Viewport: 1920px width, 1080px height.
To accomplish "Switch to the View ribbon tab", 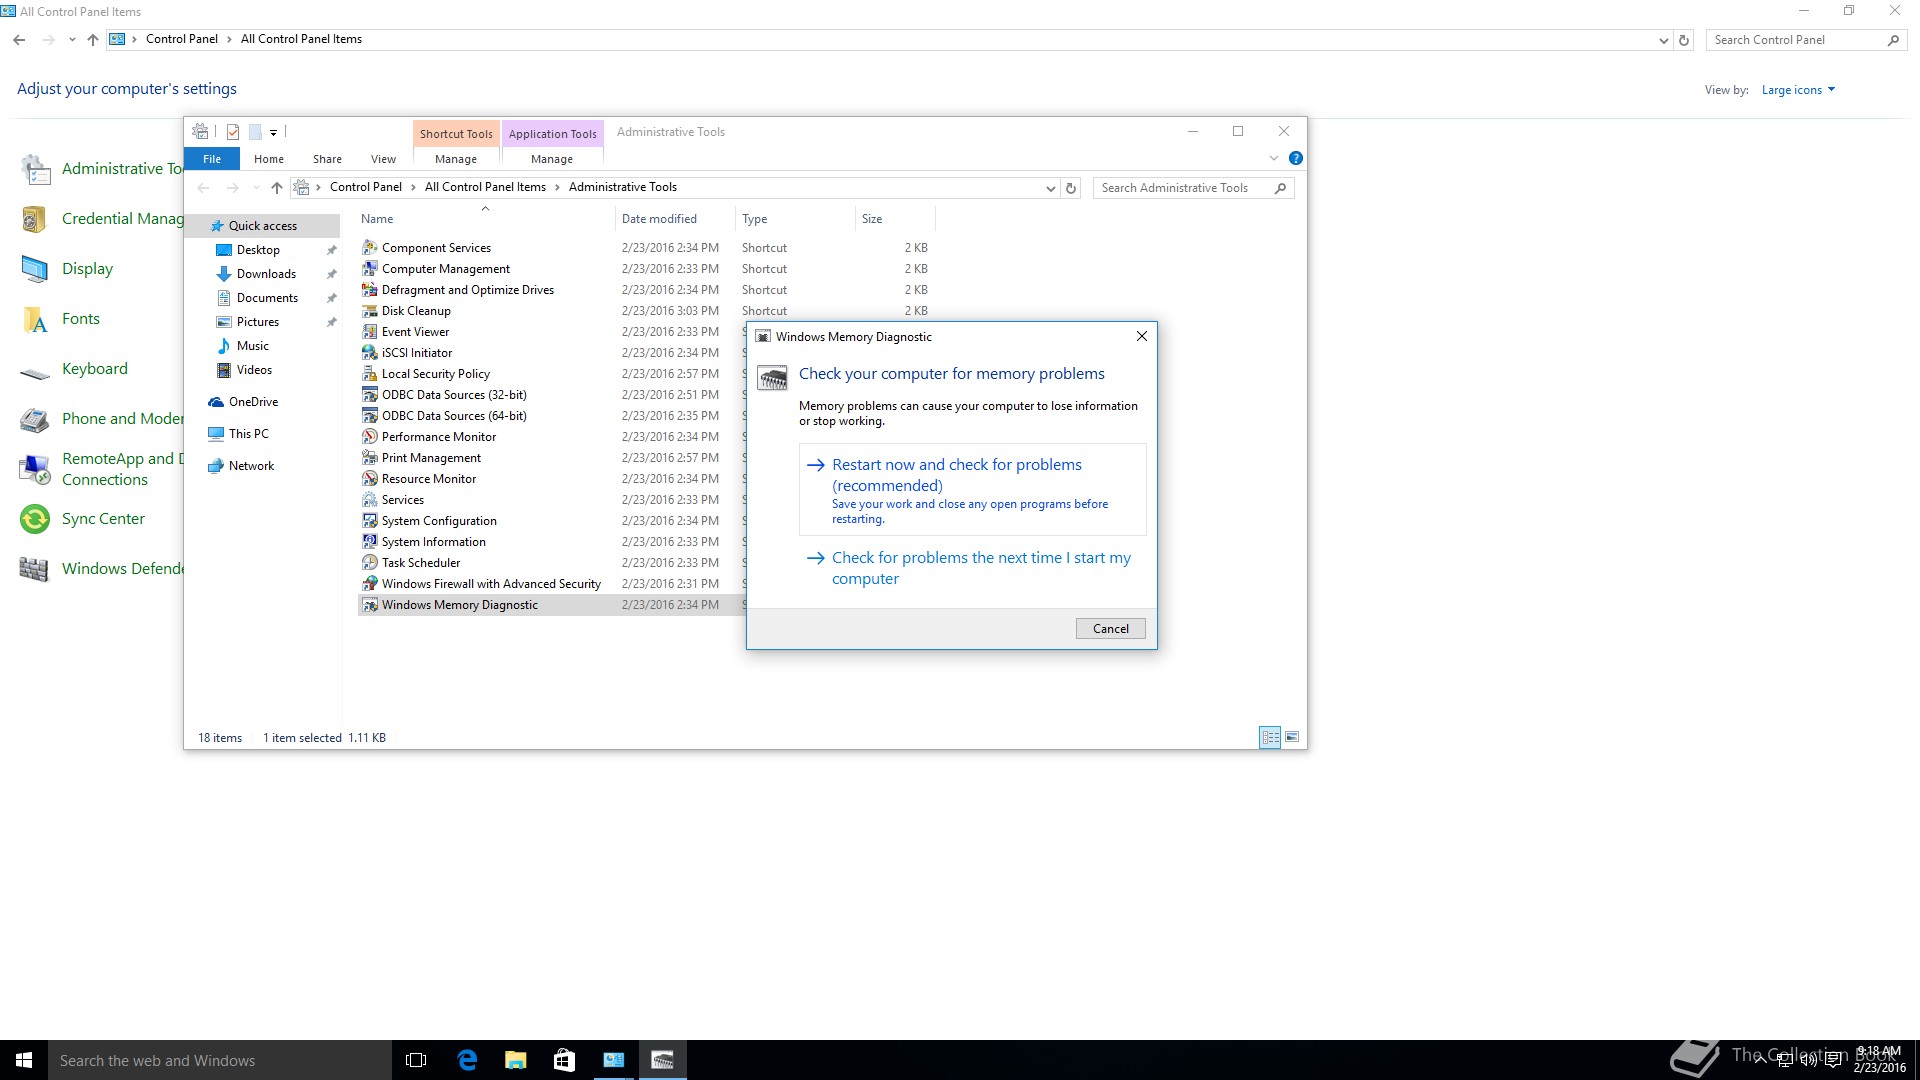I will (383, 159).
